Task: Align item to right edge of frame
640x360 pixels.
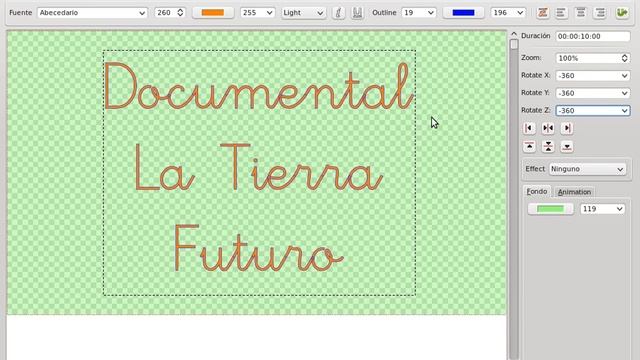Action: pos(567,128)
